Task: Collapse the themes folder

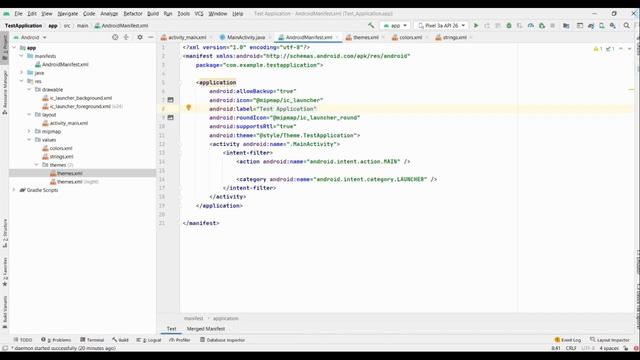Action: point(37,165)
